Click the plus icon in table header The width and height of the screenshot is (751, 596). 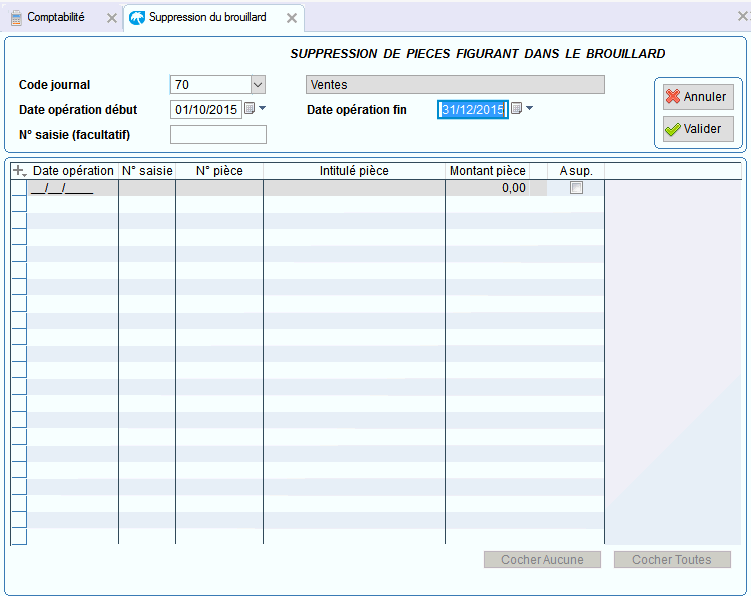click(18, 171)
